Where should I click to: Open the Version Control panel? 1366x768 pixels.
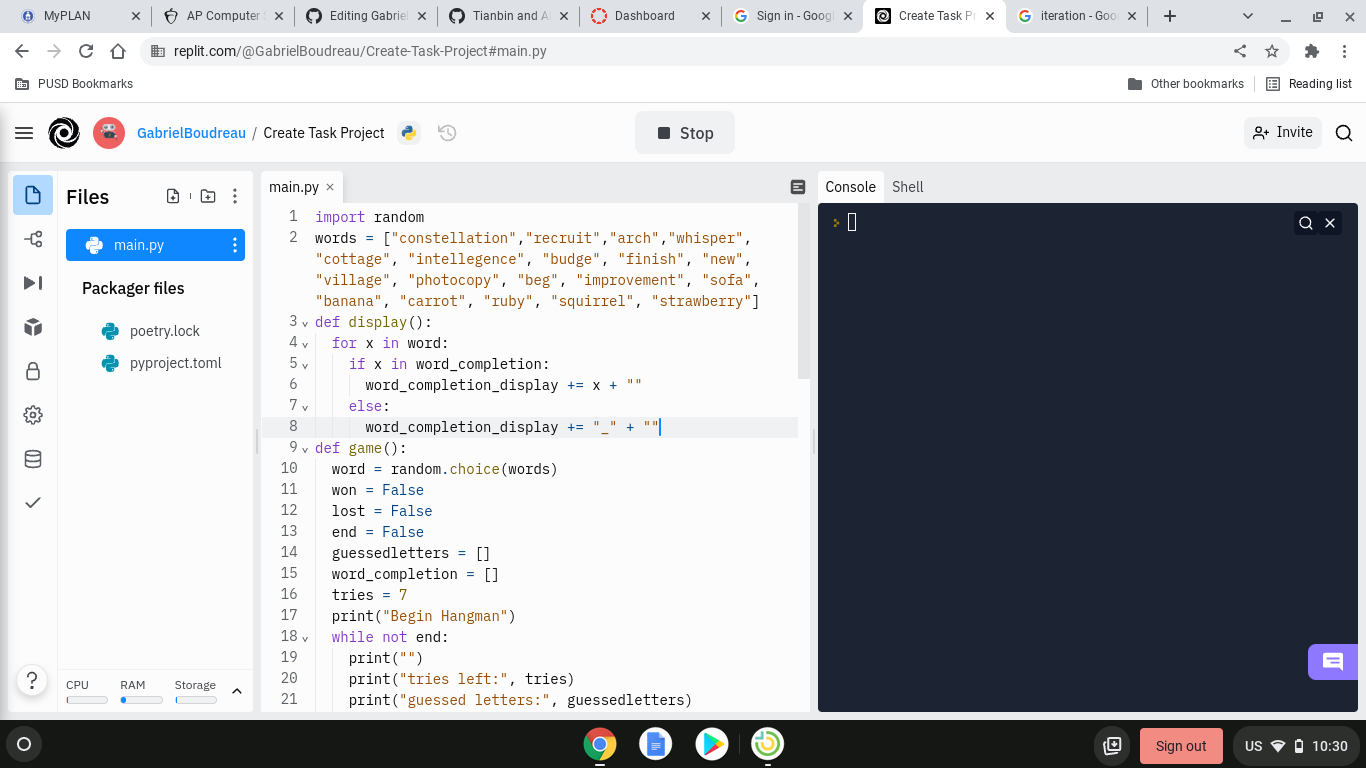click(33, 240)
